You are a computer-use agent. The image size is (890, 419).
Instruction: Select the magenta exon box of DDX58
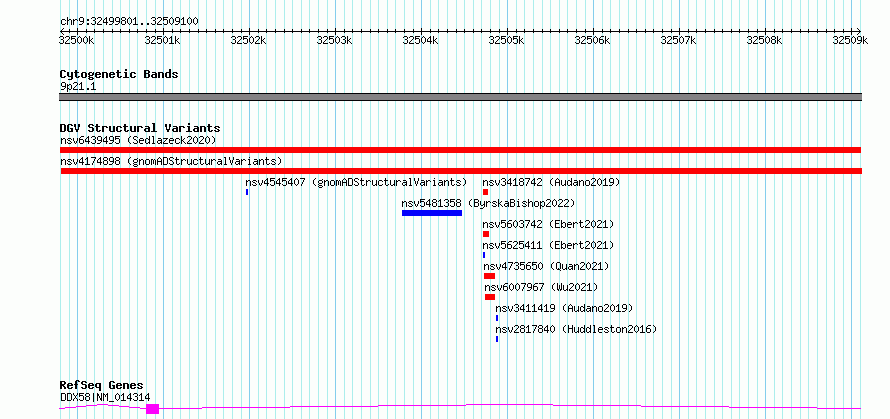pyautogui.click(x=153, y=409)
